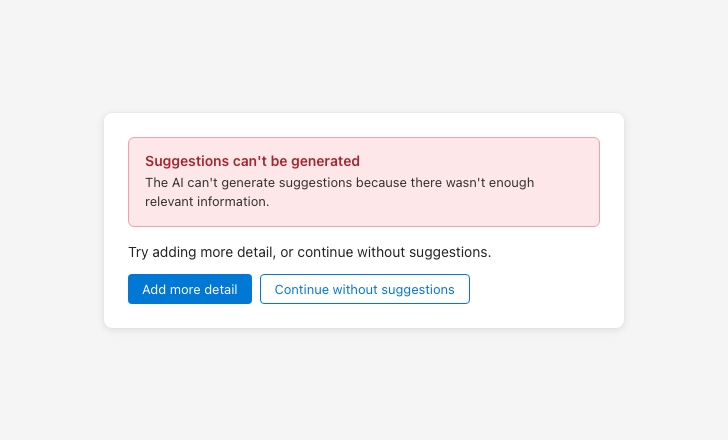The image size is (728, 440).
Task: Click "relevant information." line in the alert
Action: point(207,201)
